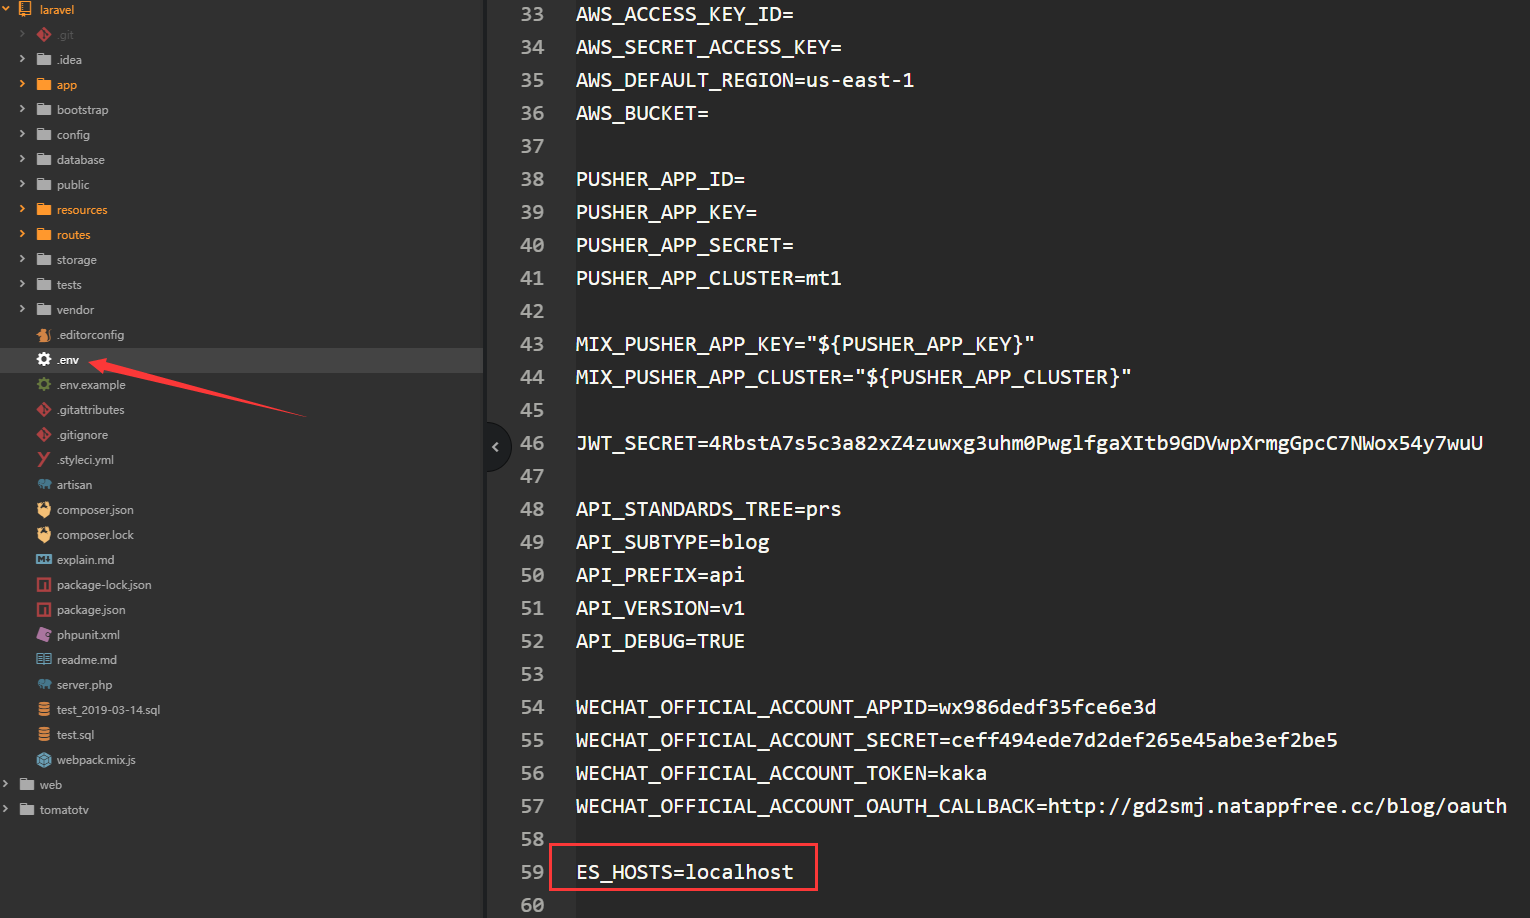Expand the tests folder arrow

click(x=23, y=284)
